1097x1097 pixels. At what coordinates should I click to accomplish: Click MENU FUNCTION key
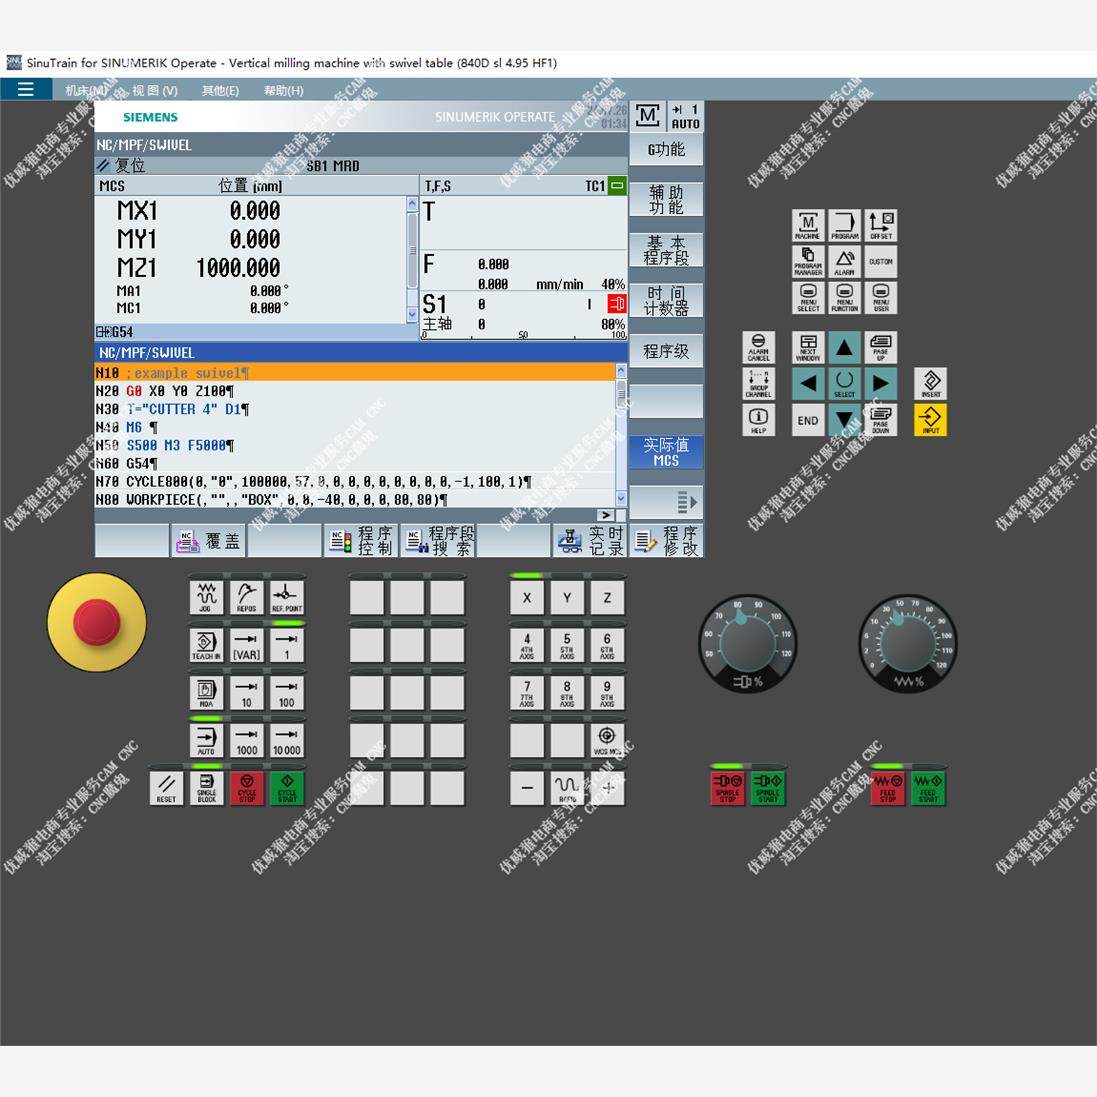point(844,297)
